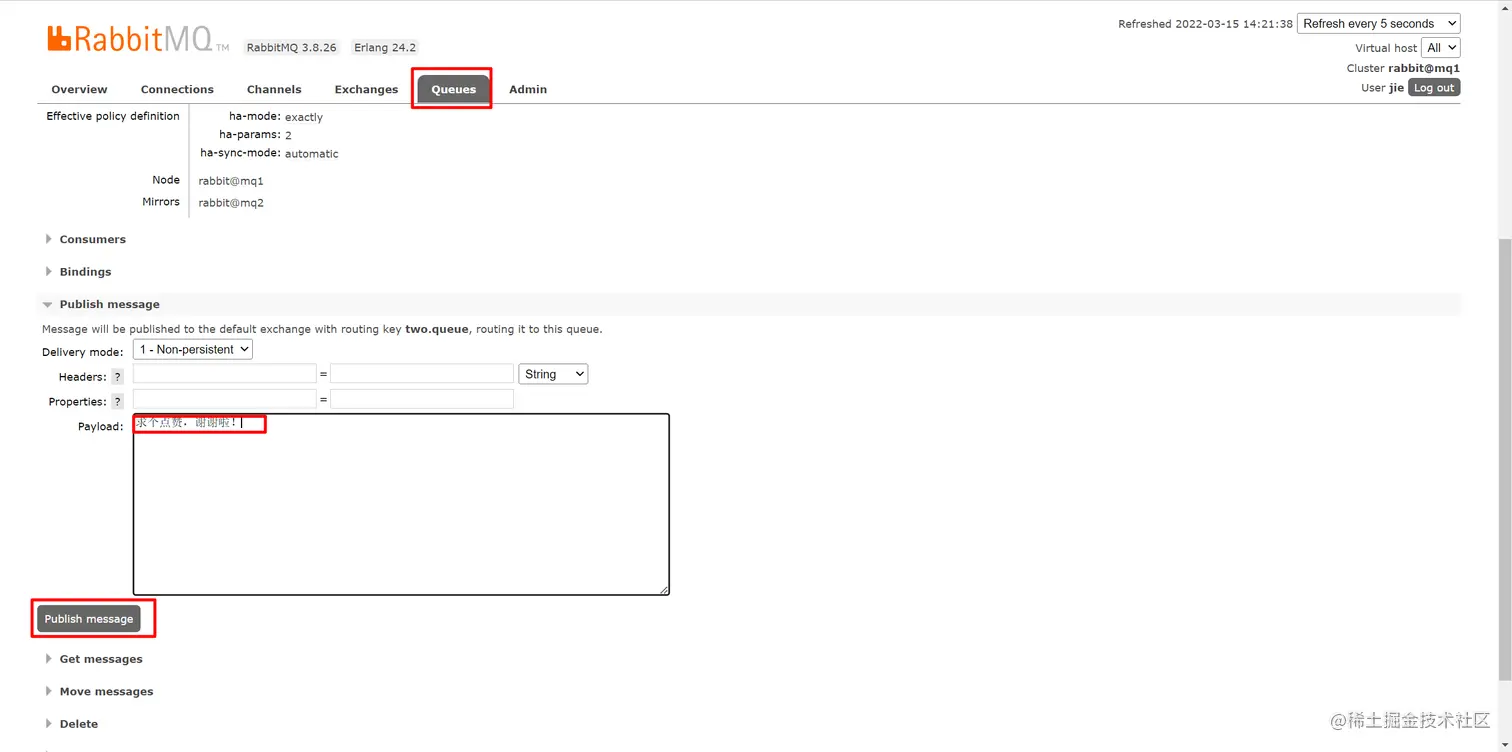1512x752 pixels.
Task: Click the RabbitMQ logo
Action: [x=138, y=39]
